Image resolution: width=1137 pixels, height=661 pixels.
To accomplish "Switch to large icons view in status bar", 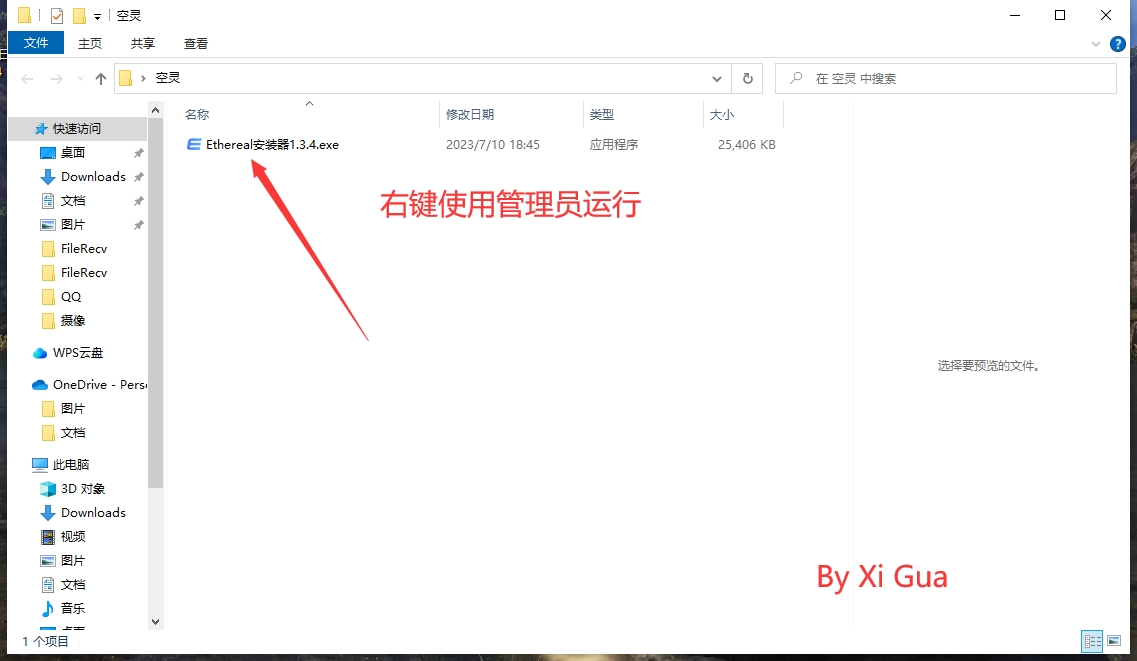I will pyautogui.click(x=1114, y=641).
